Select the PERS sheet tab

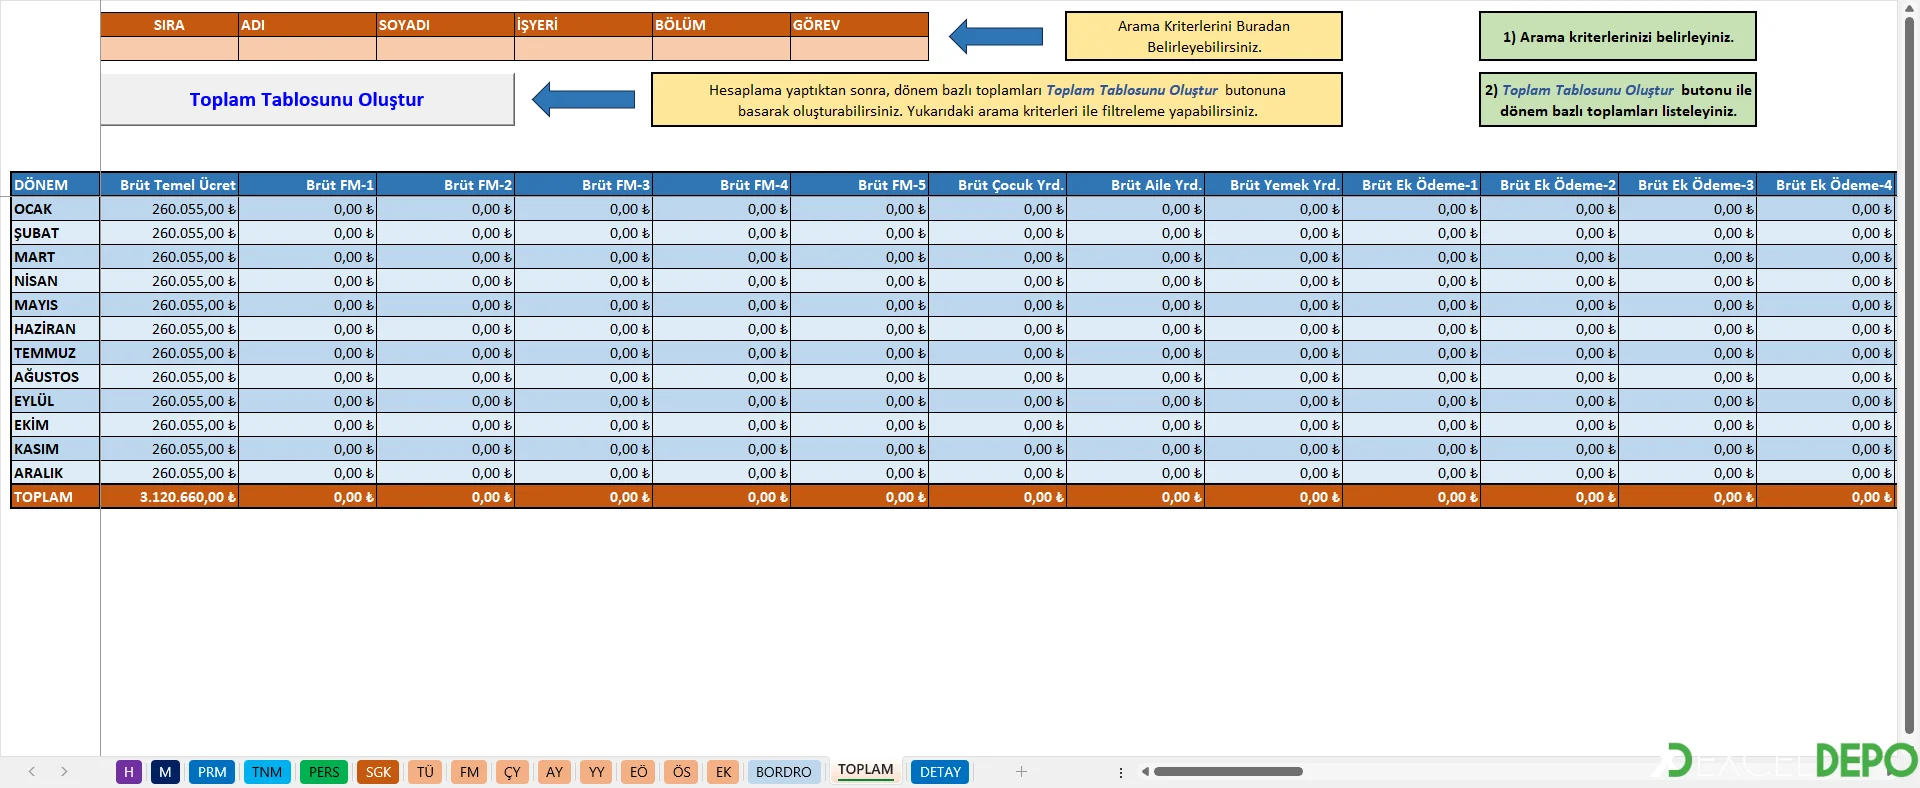323,772
